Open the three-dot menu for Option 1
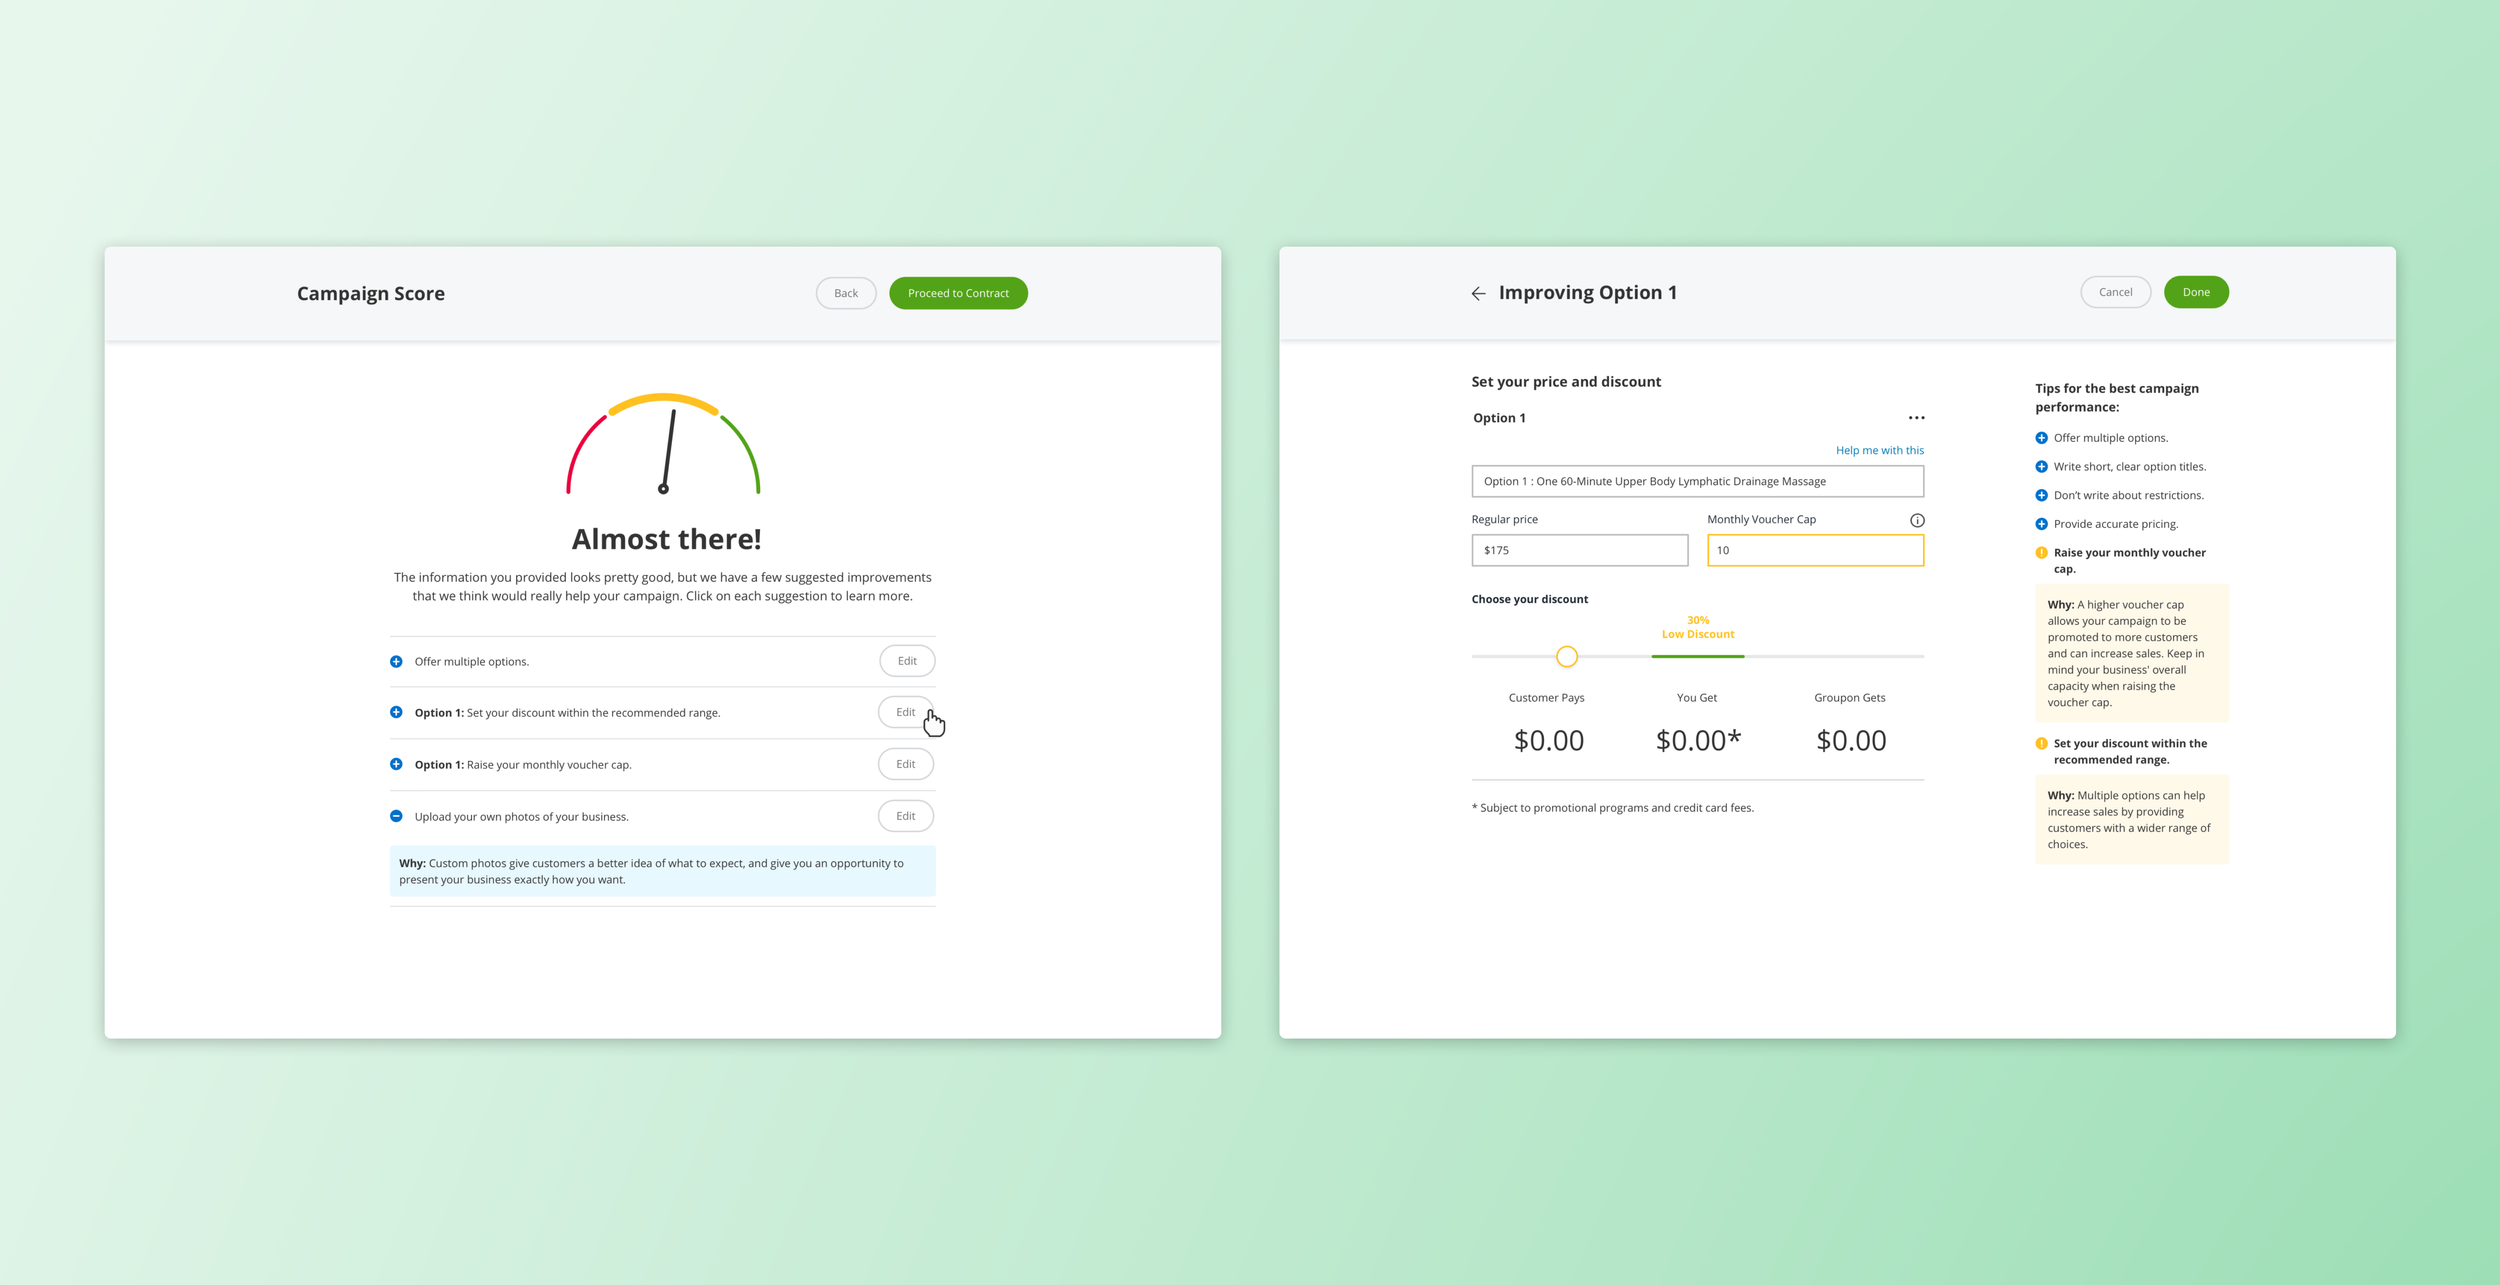This screenshot has width=2500, height=1285. click(x=1915, y=418)
